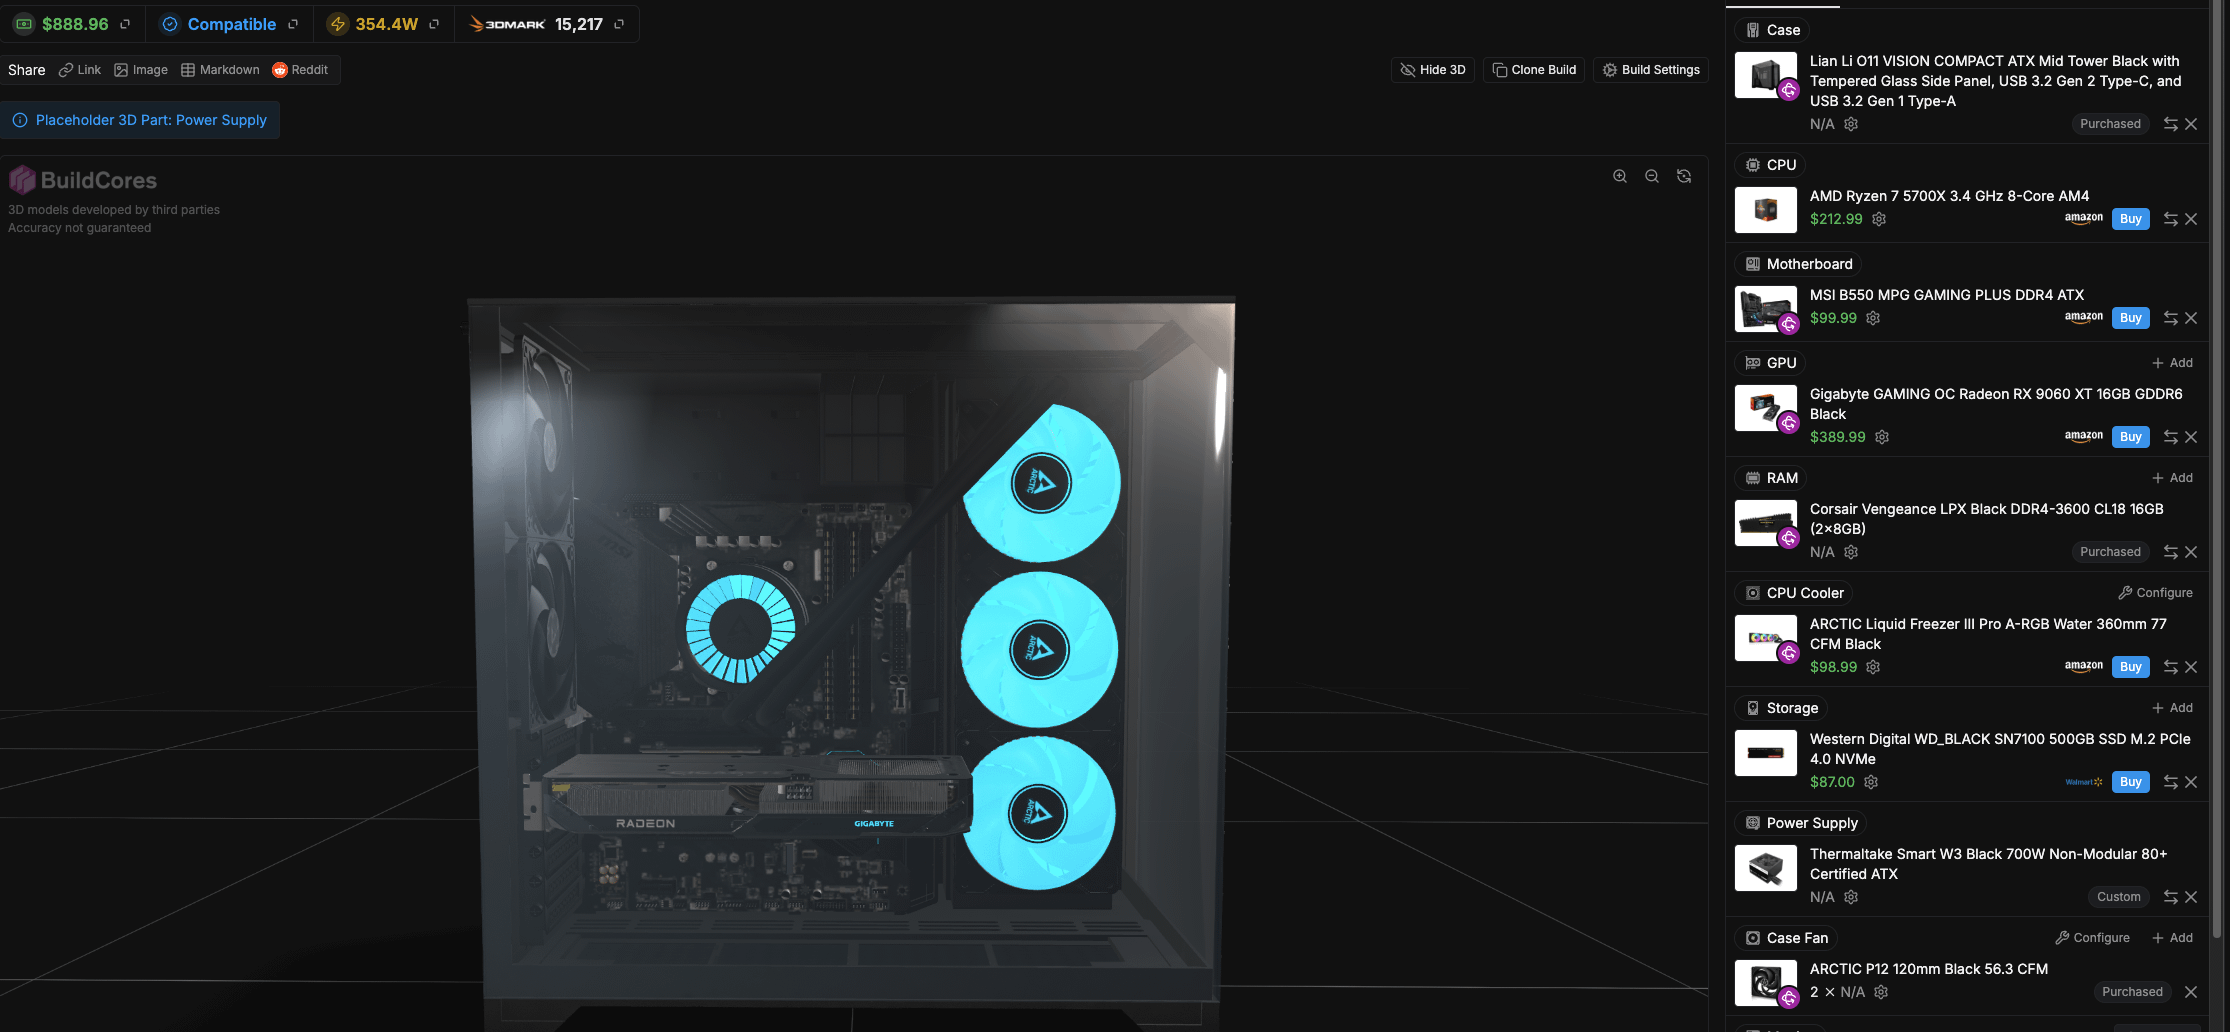Open settings gear for the motherboard price

1873,318
